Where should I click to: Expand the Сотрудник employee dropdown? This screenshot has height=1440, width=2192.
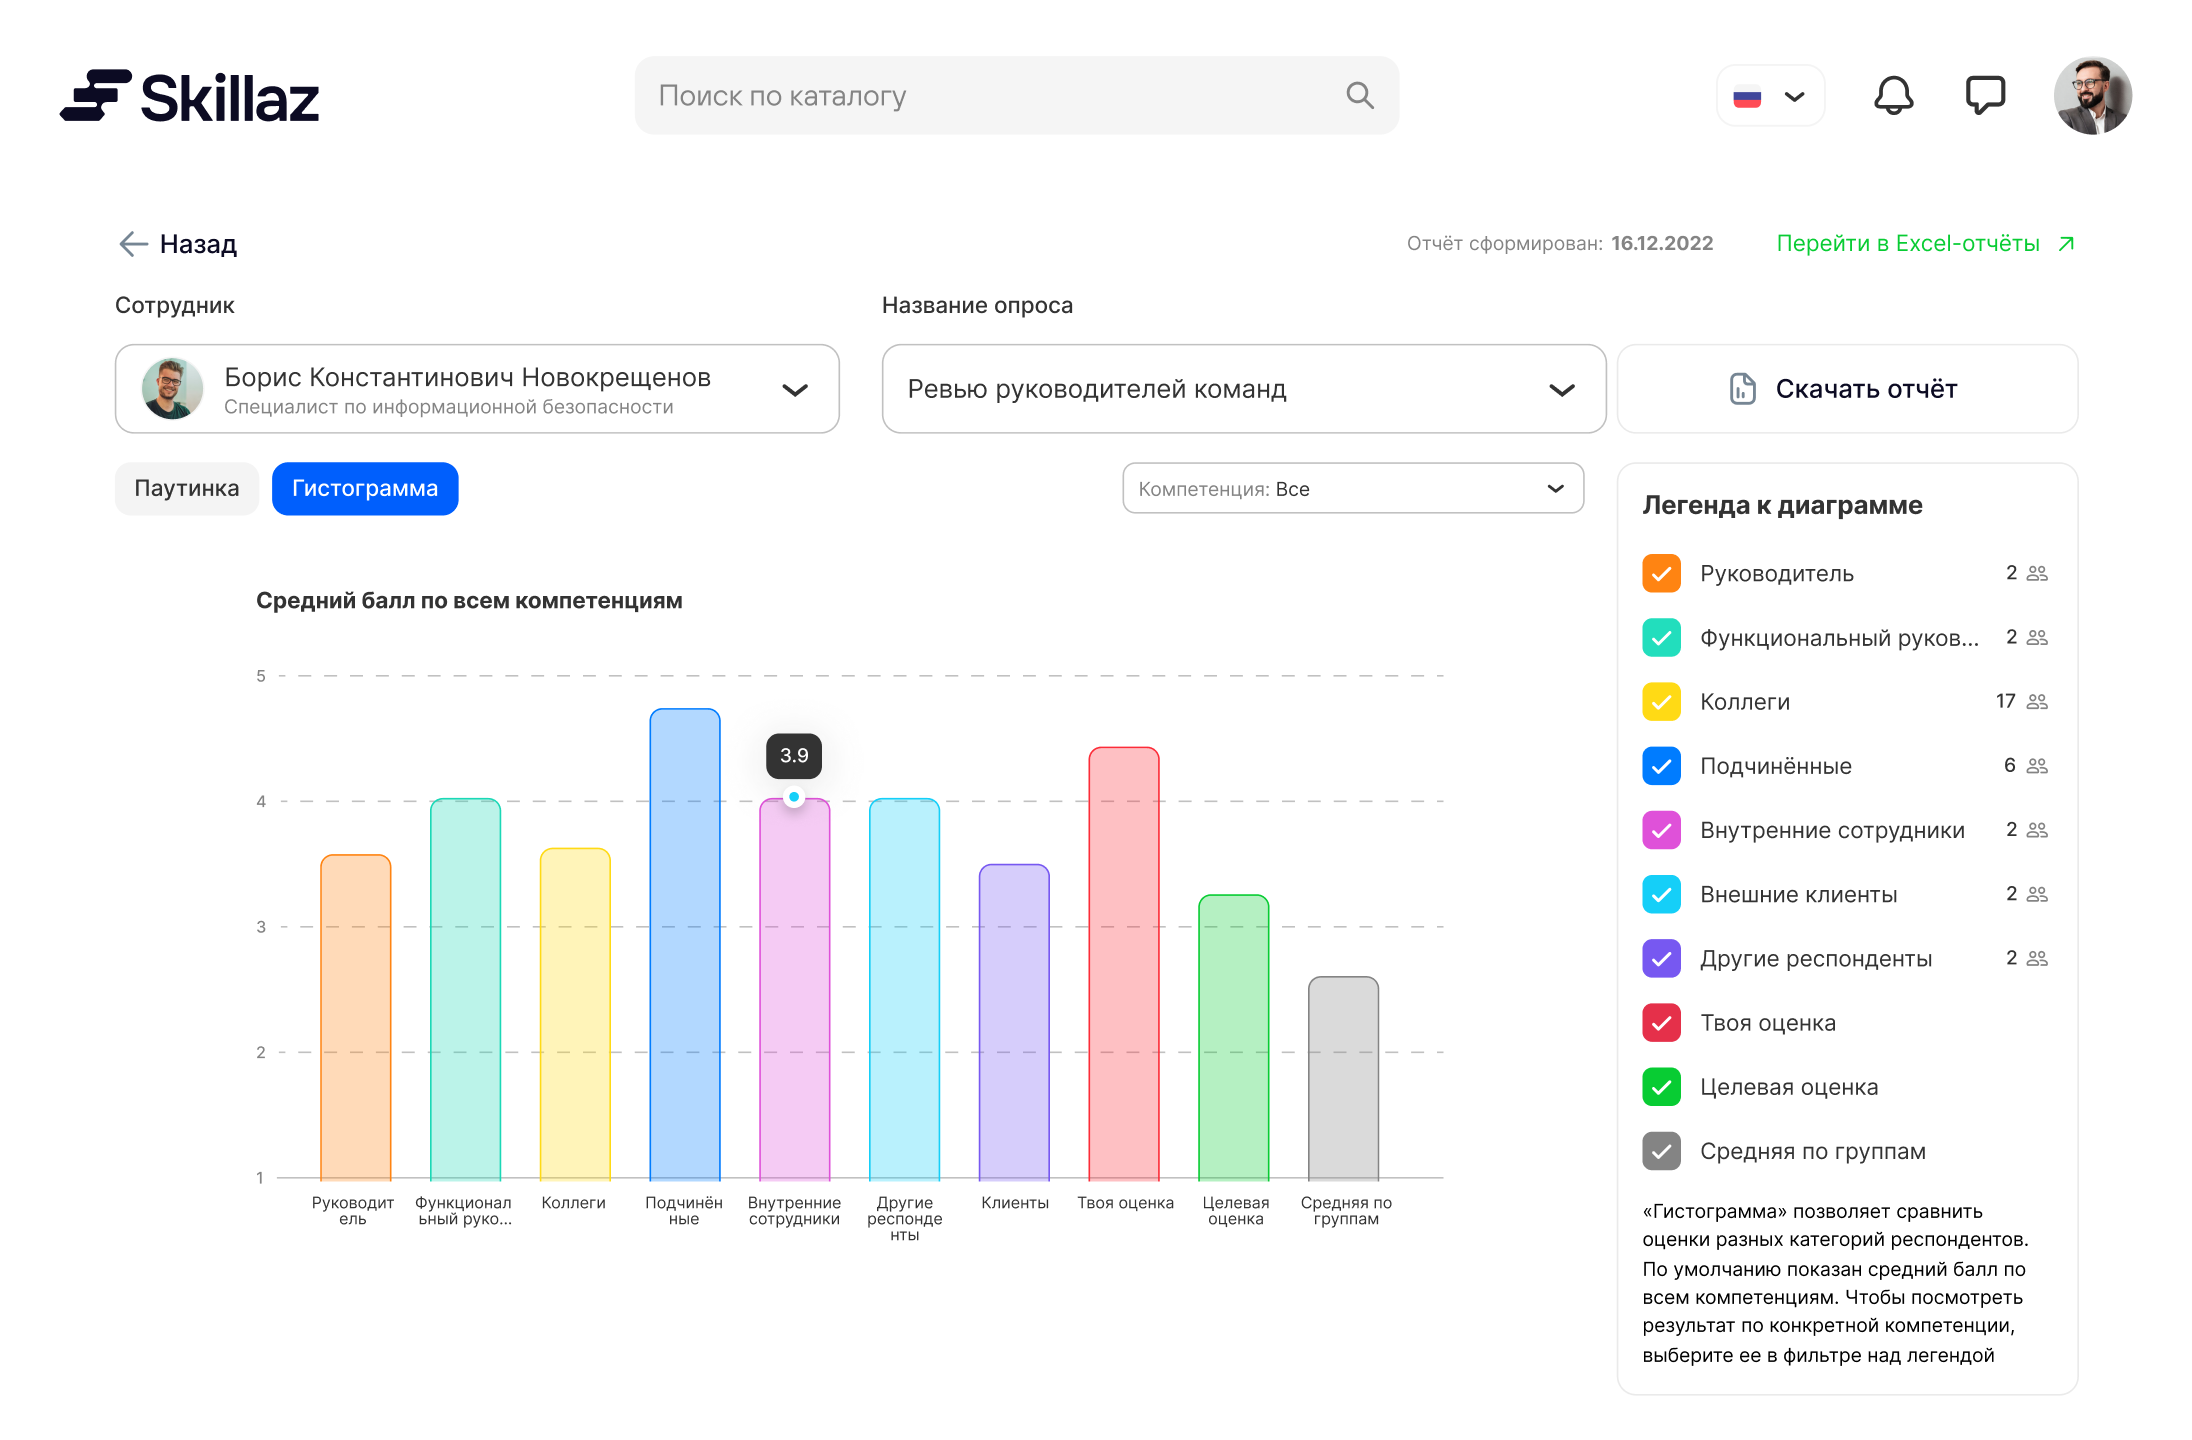(794, 390)
